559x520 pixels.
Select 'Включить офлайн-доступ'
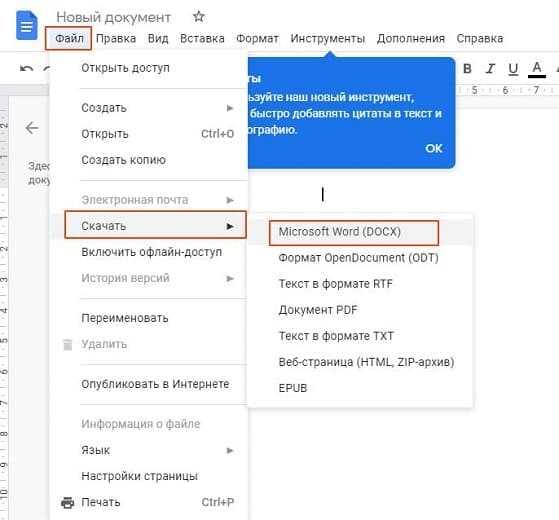click(x=149, y=252)
